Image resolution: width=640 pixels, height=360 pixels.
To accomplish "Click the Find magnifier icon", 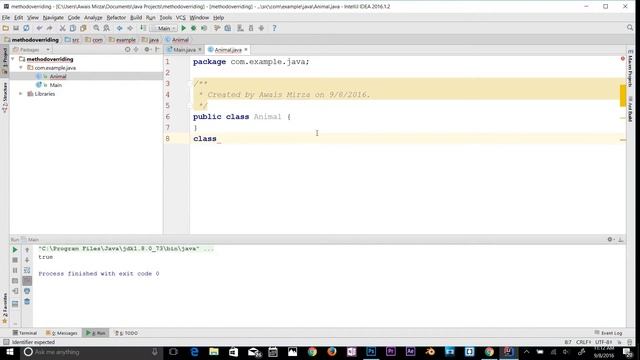I will pyautogui.click(x=96, y=28).
